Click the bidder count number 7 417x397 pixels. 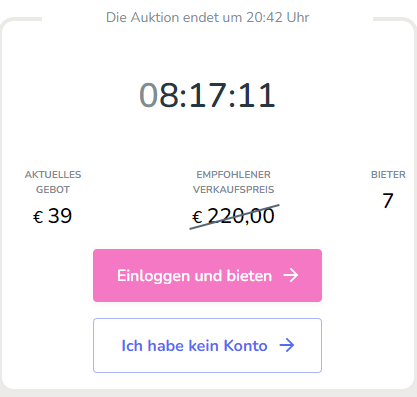(x=388, y=200)
